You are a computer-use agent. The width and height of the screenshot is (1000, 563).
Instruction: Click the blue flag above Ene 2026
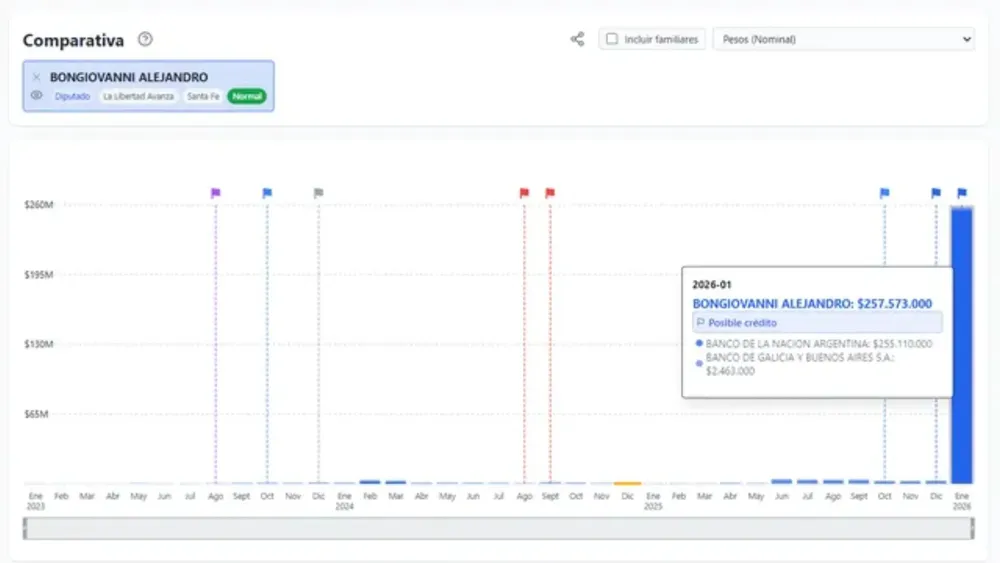coord(962,192)
